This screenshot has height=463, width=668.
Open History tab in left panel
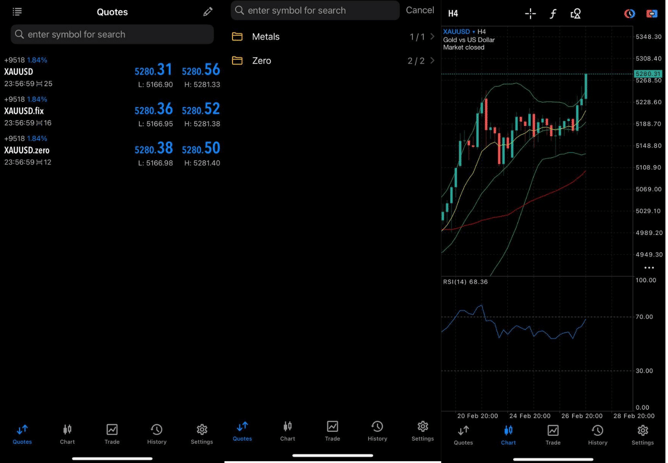coord(157,434)
